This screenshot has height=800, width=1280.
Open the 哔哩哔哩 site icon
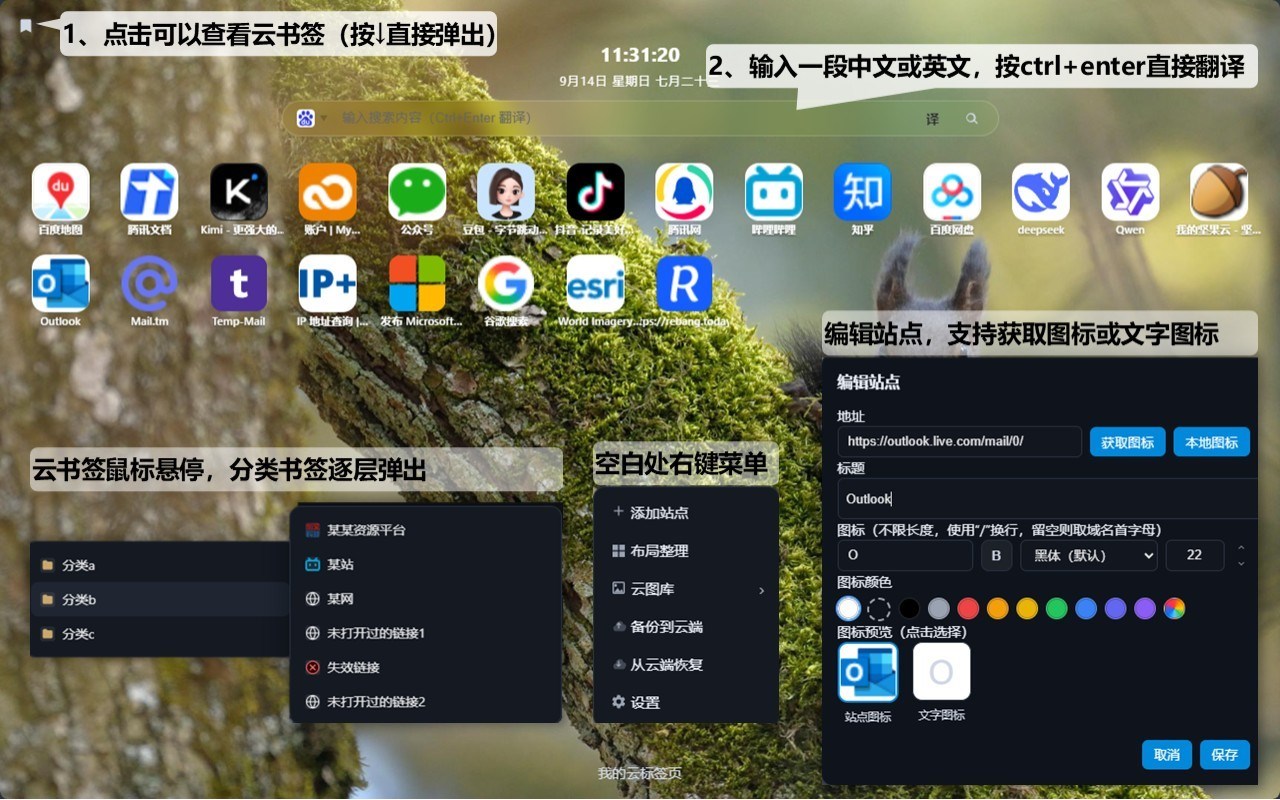point(774,192)
